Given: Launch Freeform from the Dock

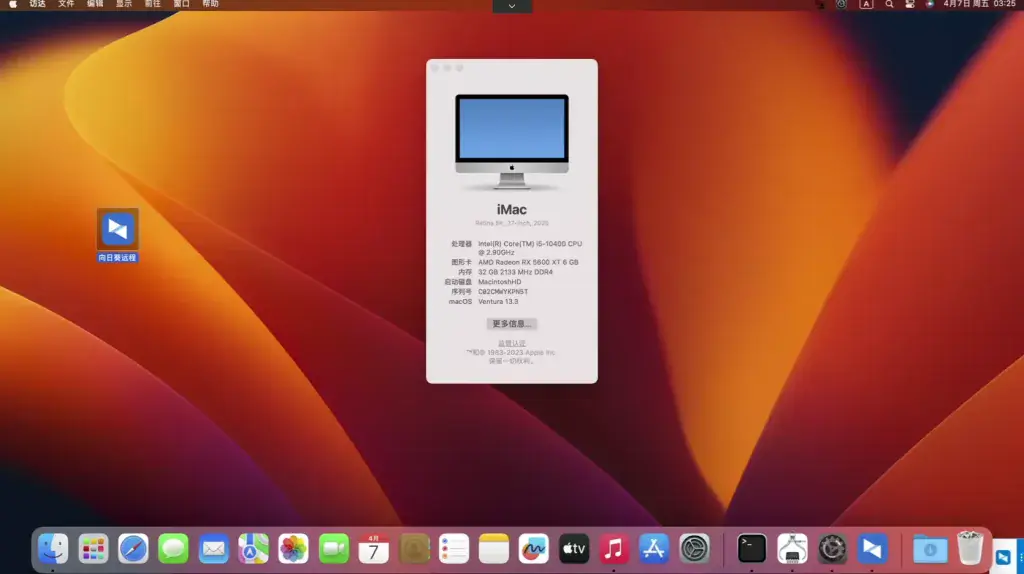Looking at the screenshot, I should tap(534, 549).
